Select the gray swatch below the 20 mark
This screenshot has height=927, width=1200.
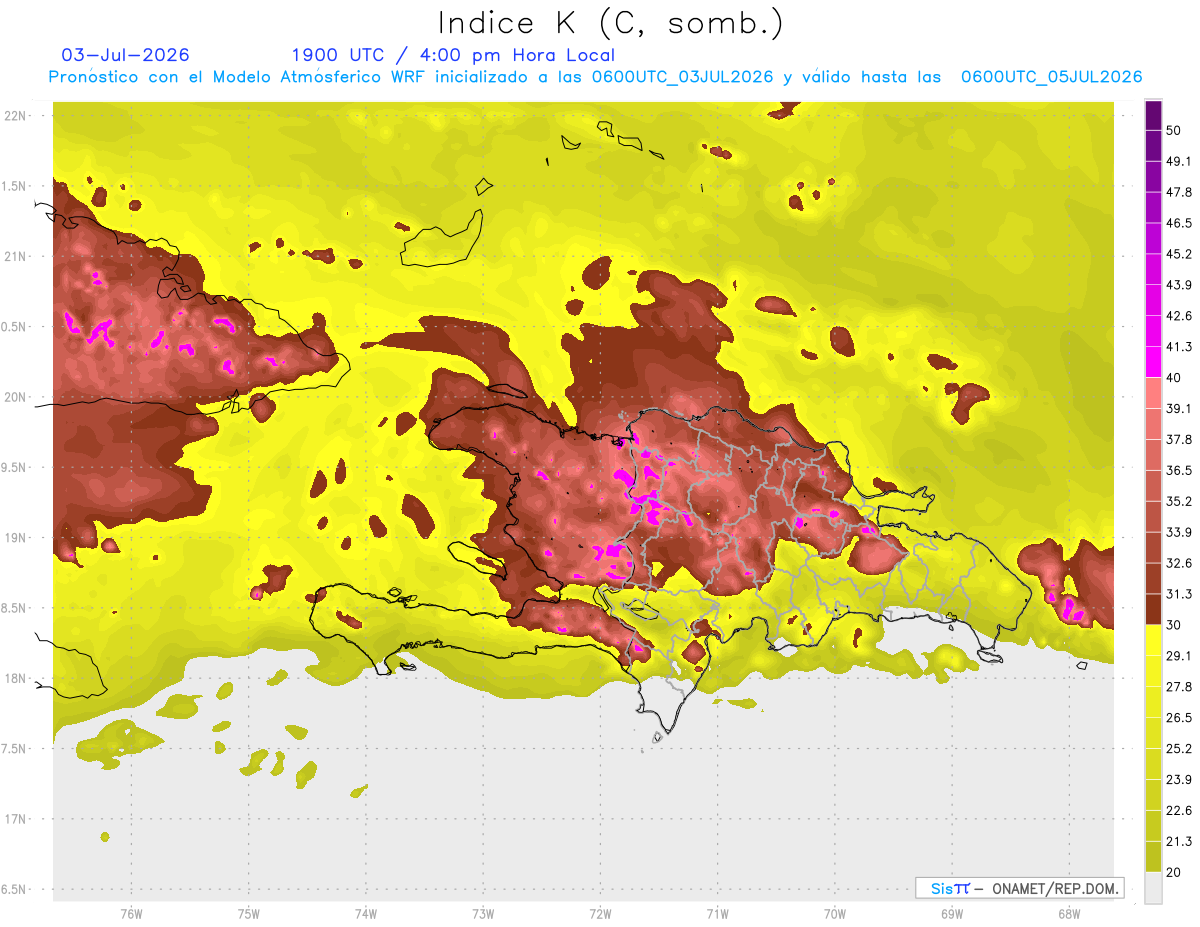pyautogui.click(x=1153, y=888)
